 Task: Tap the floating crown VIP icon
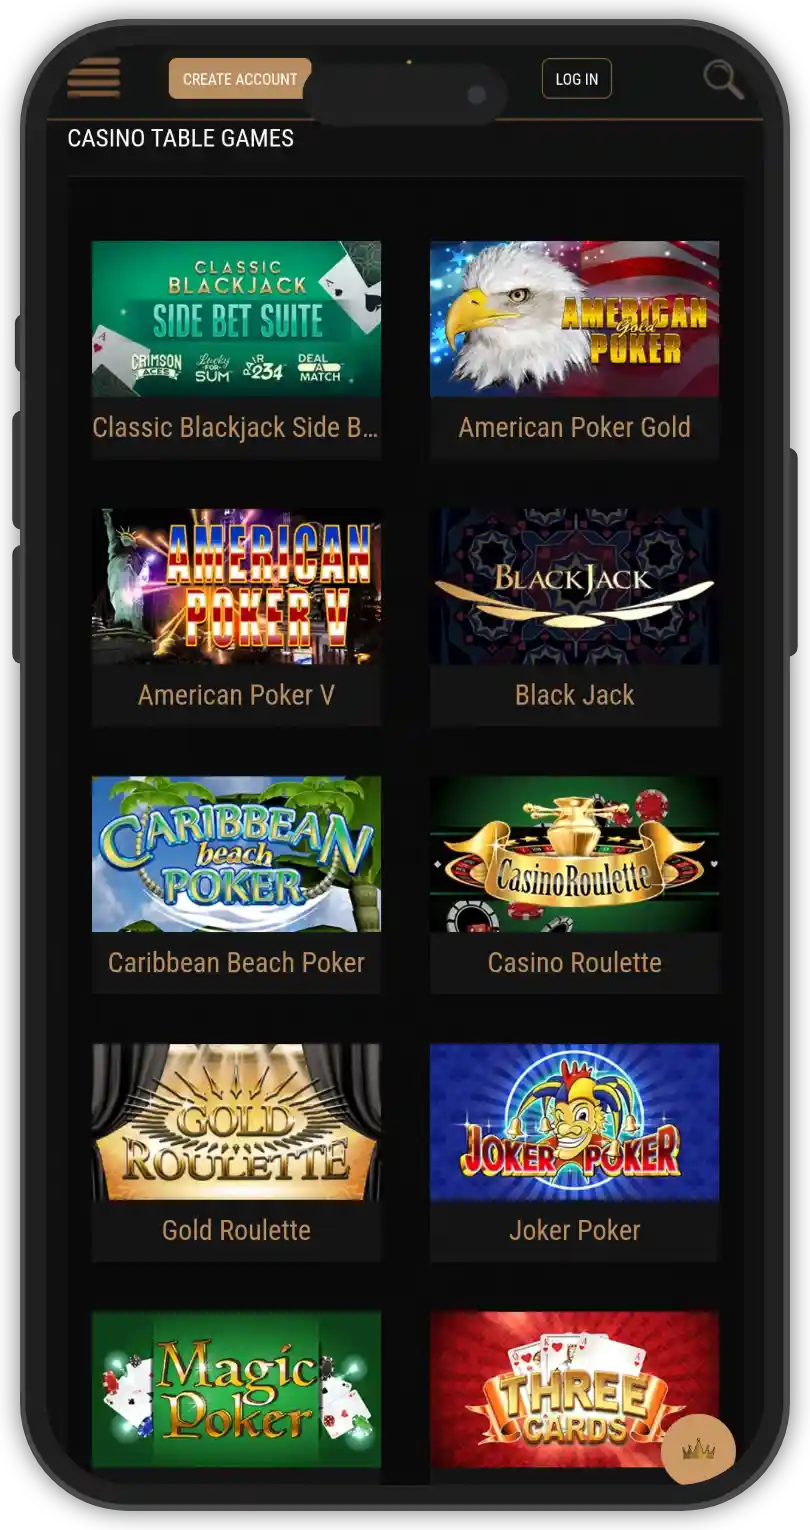(x=698, y=1449)
